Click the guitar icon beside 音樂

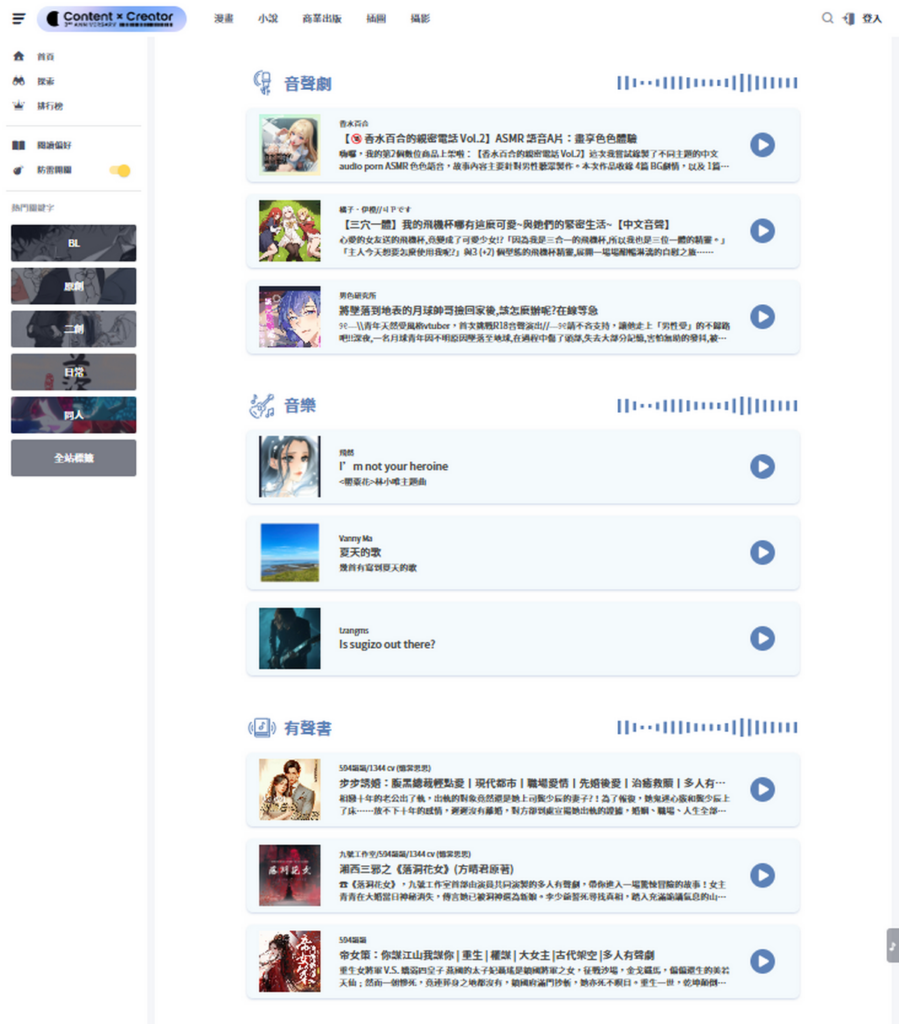pos(262,406)
